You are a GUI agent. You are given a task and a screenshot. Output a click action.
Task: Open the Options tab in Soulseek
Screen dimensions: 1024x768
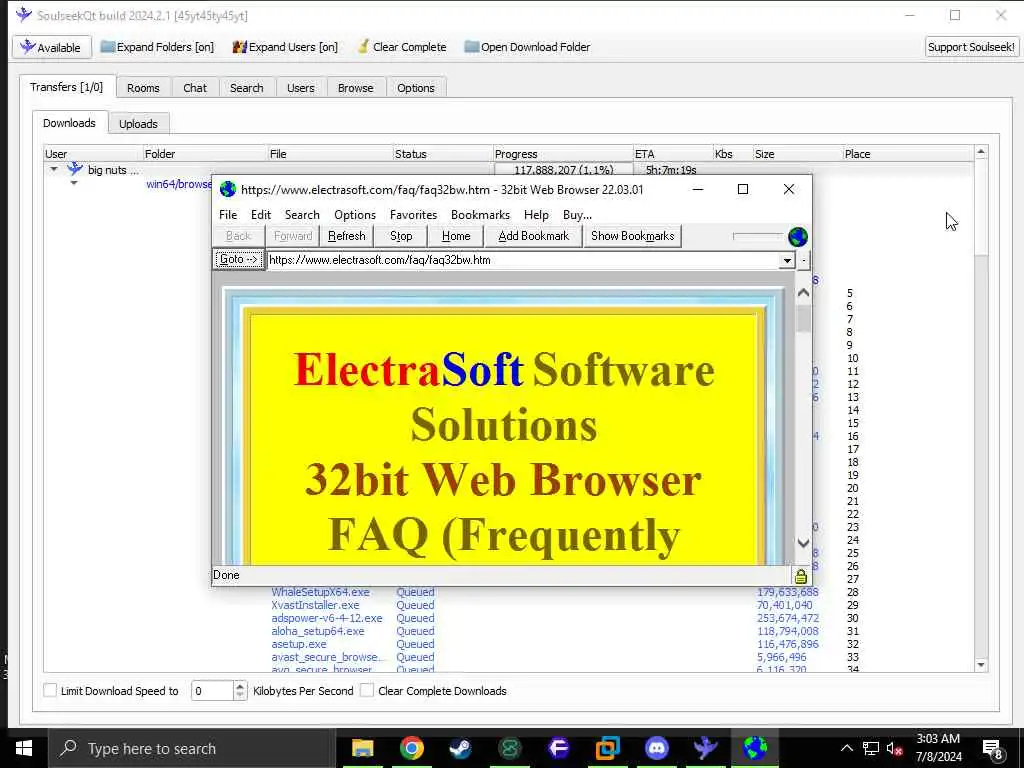(x=415, y=88)
